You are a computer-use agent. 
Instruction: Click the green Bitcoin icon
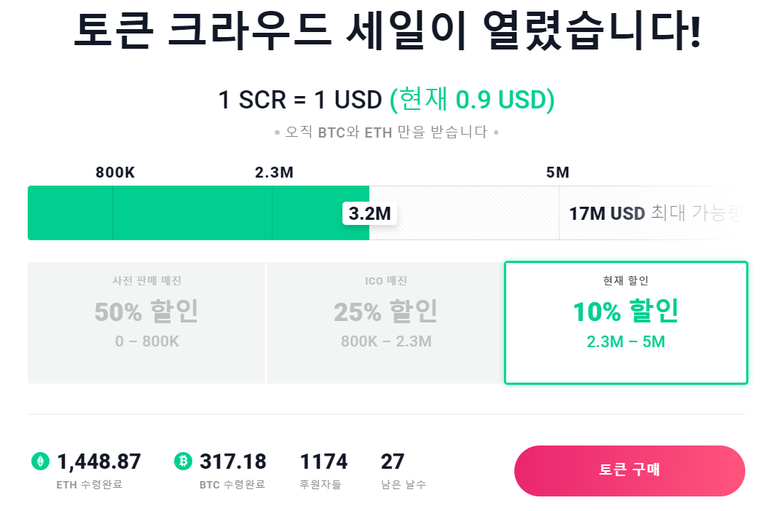pos(183,461)
